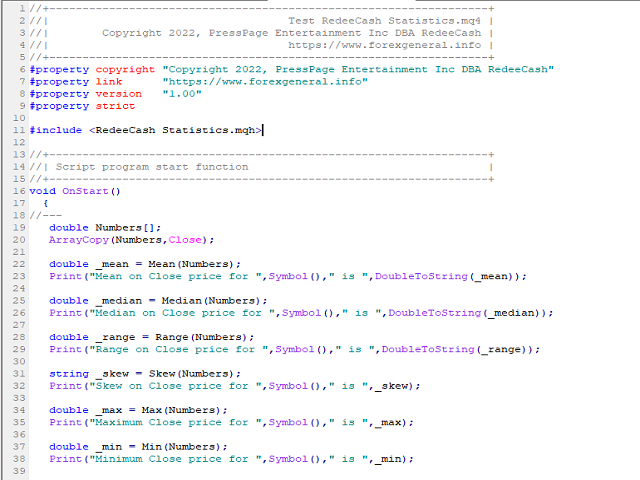Click 'double Numbers[];' declaration

tap(105, 228)
